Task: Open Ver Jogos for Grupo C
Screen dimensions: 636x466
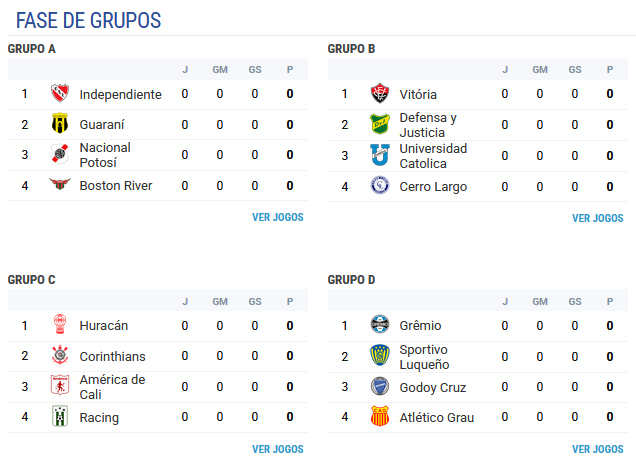Action: 277,449
